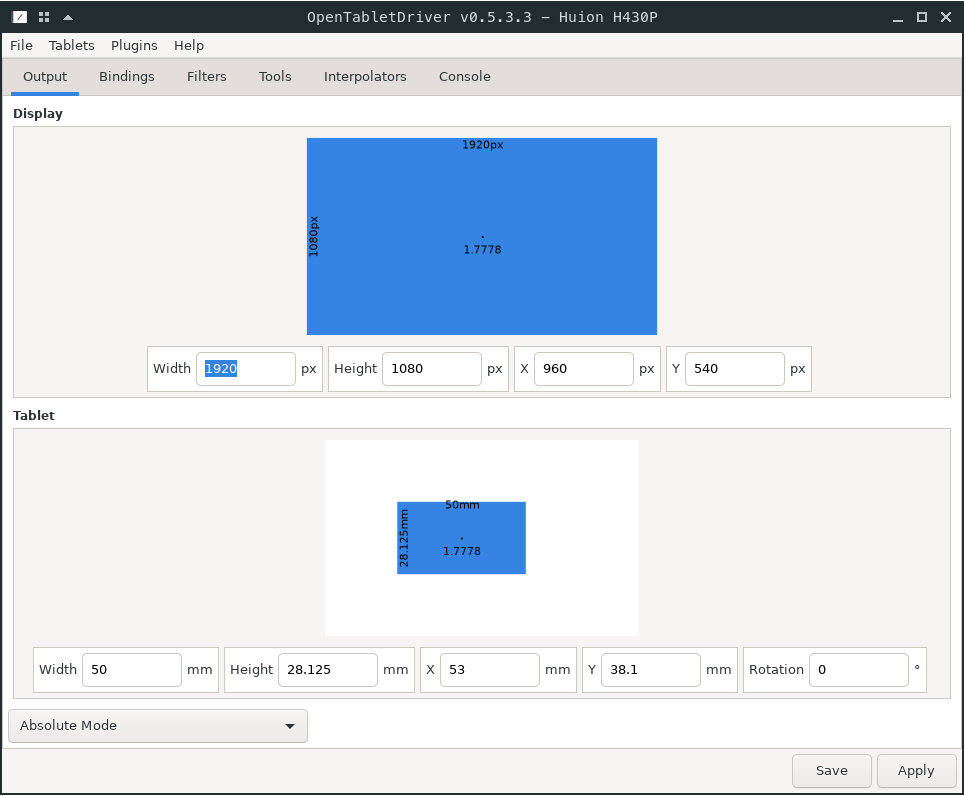The image size is (964, 796).
Task: Close the OpenTabletDriver window
Action: (x=946, y=17)
